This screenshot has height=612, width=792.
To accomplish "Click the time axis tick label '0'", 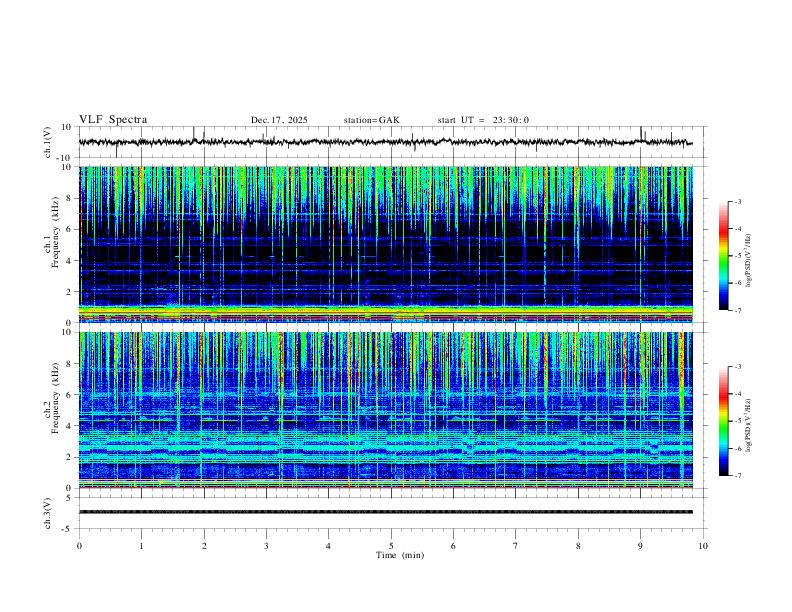I will coord(79,546).
